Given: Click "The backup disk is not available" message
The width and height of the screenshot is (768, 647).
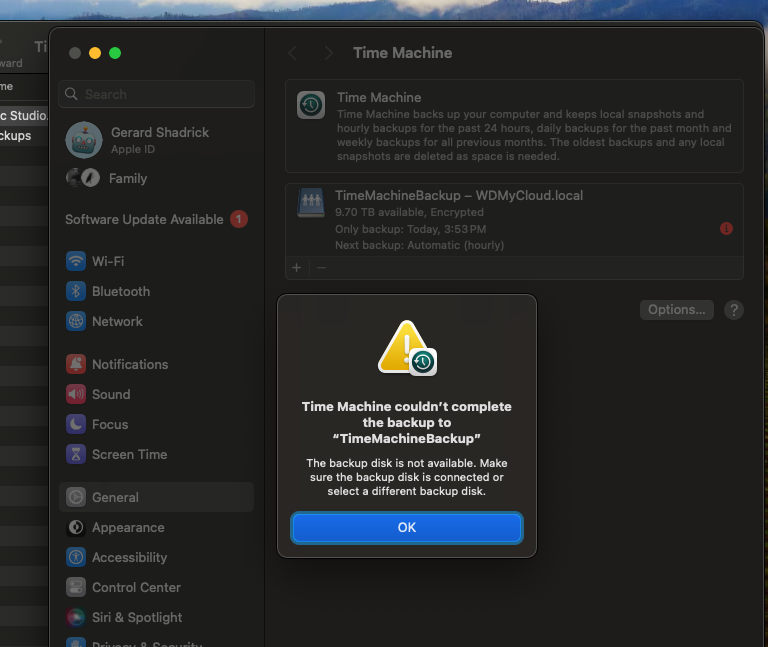Looking at the screenshot, I should [x=407, y=477].
